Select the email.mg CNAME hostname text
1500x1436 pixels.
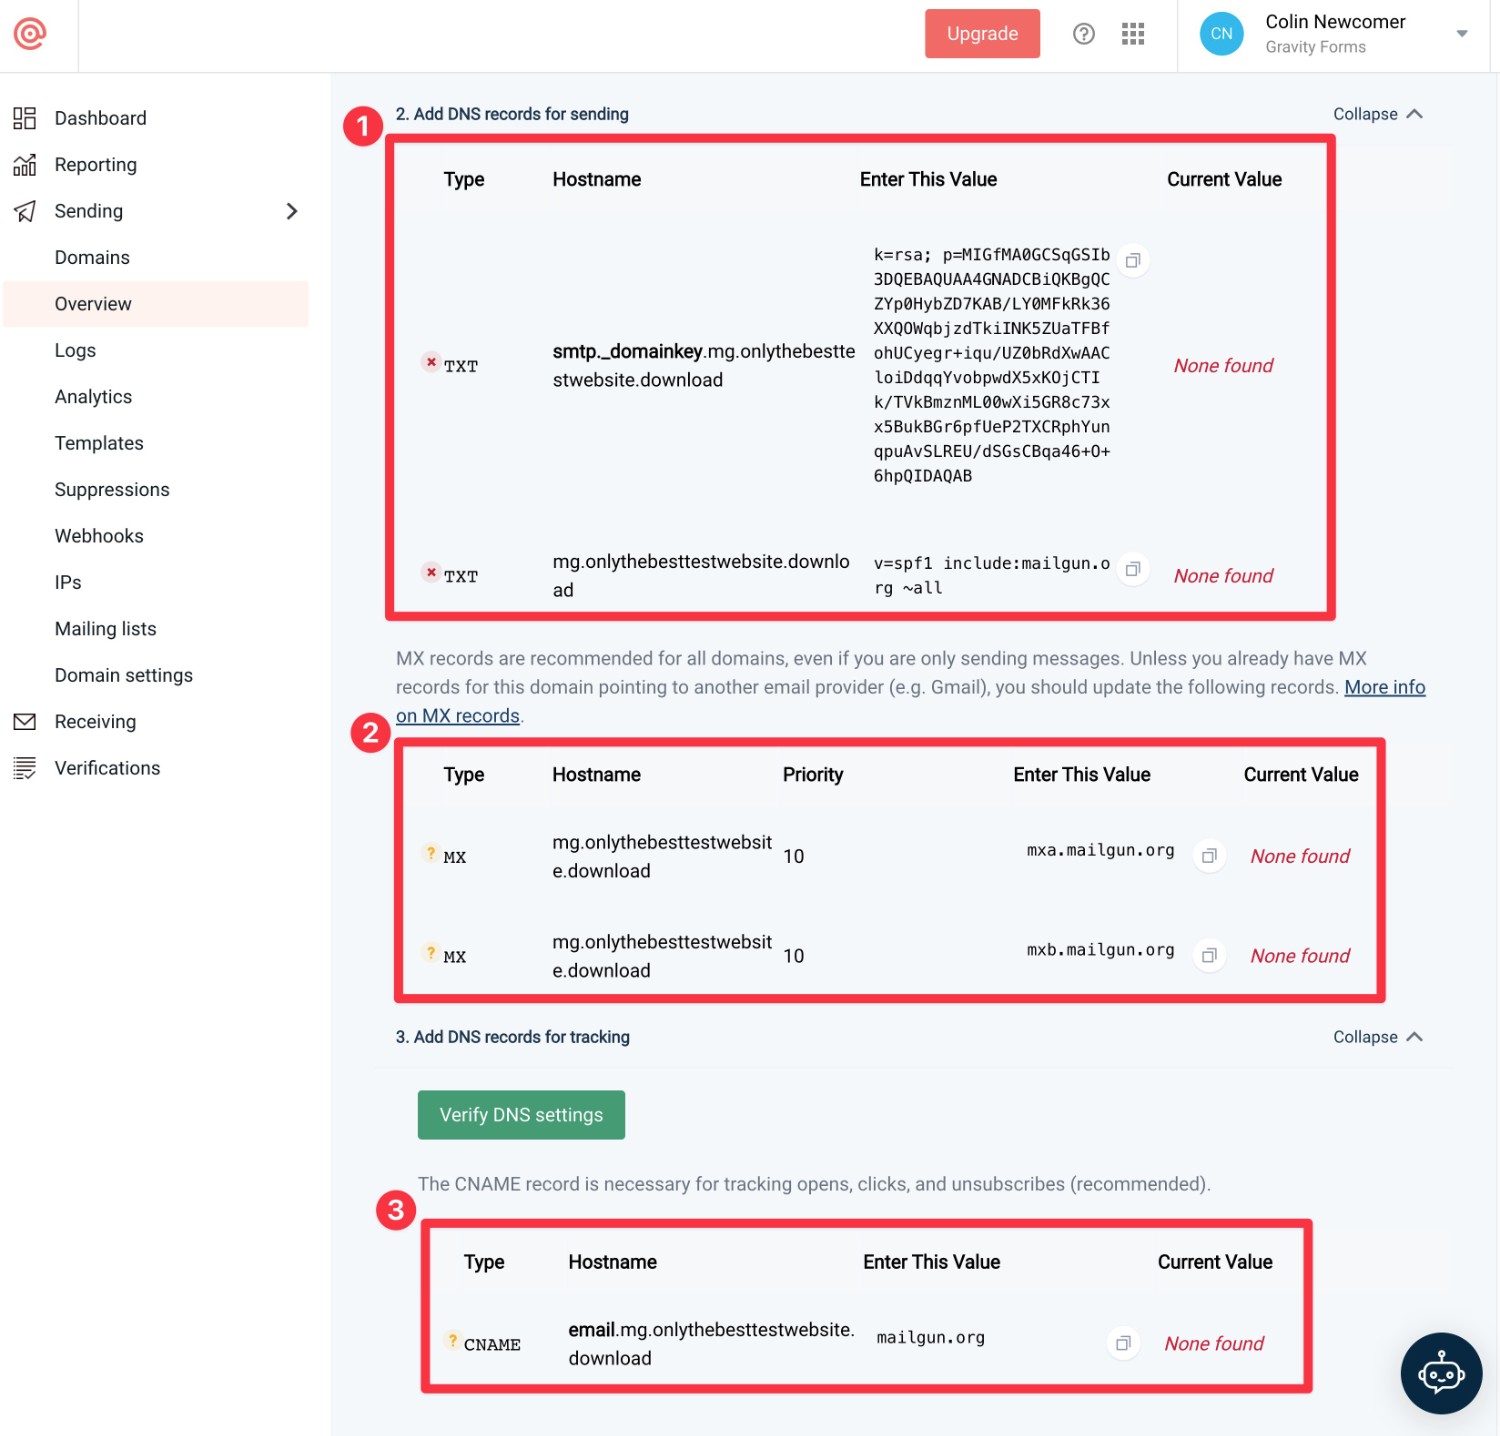pyautogui.click(x=711, y=1344)
